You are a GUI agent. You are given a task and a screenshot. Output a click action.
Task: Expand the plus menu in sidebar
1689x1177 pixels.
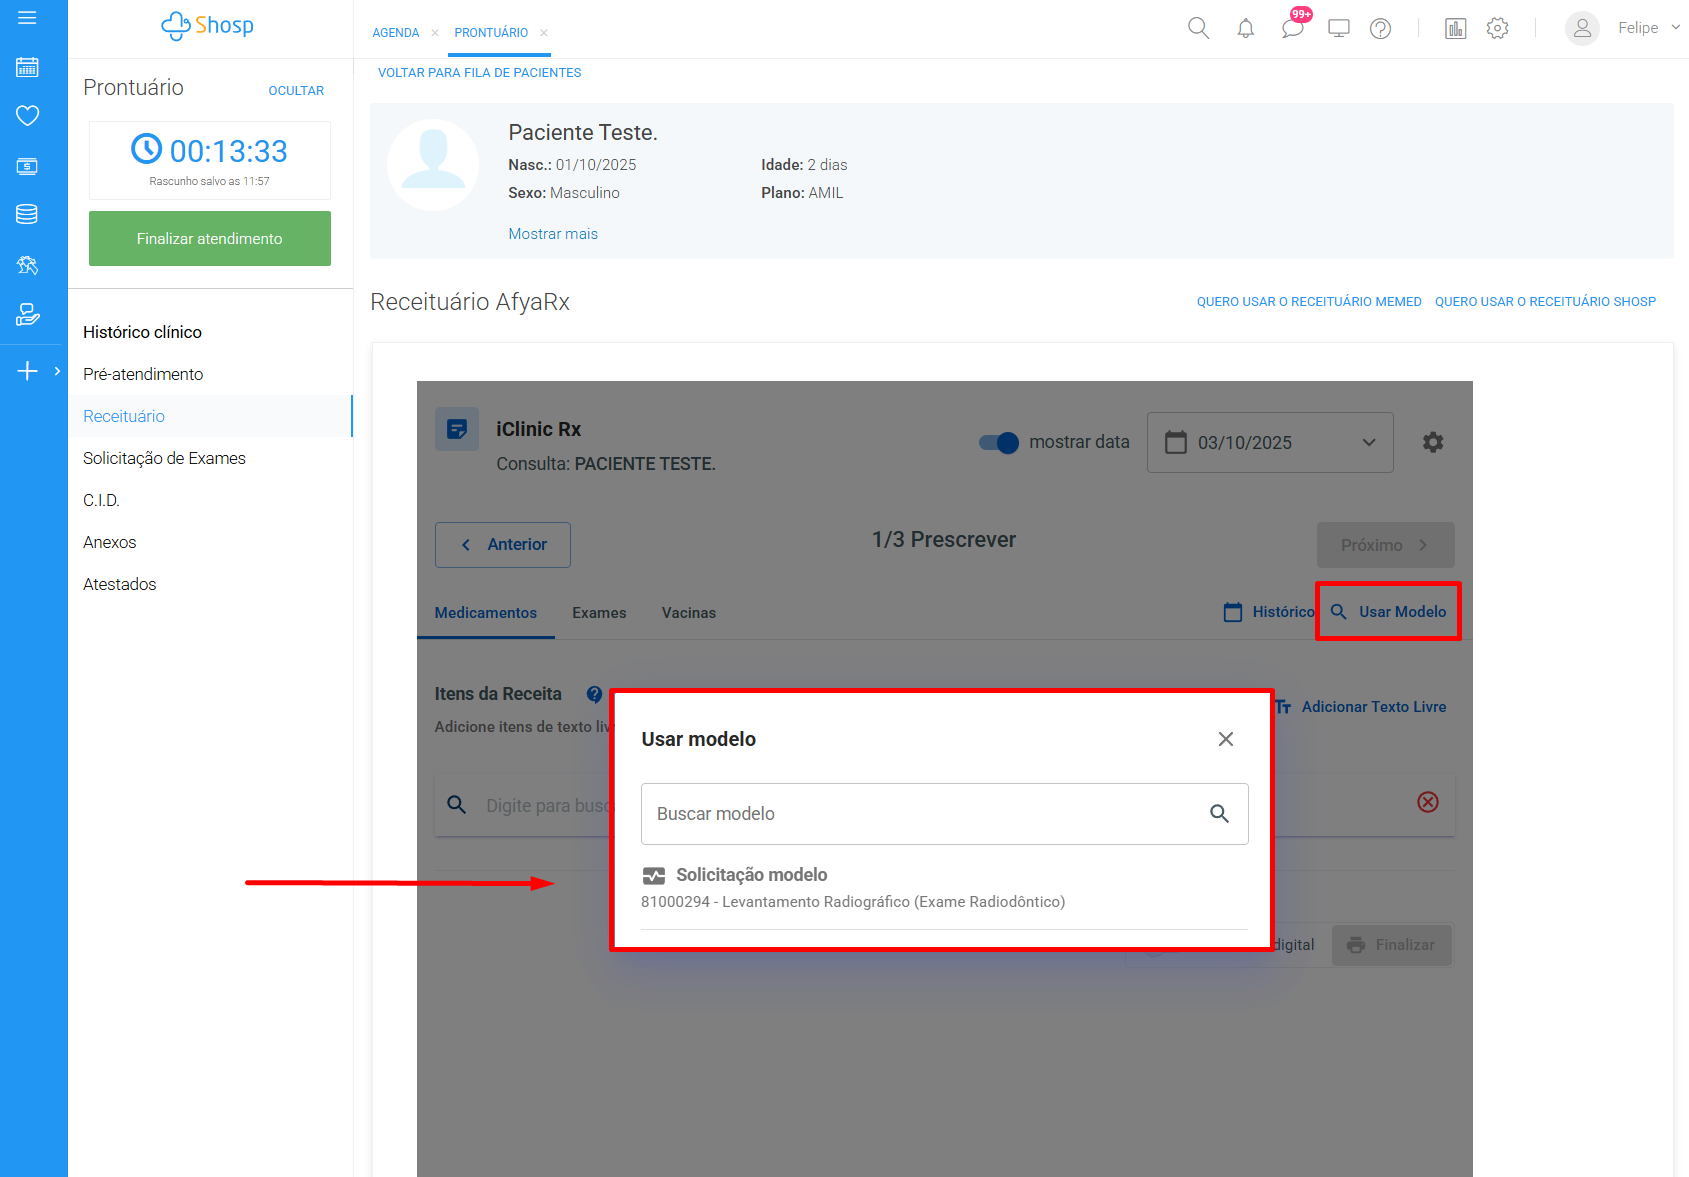[28, 371]
